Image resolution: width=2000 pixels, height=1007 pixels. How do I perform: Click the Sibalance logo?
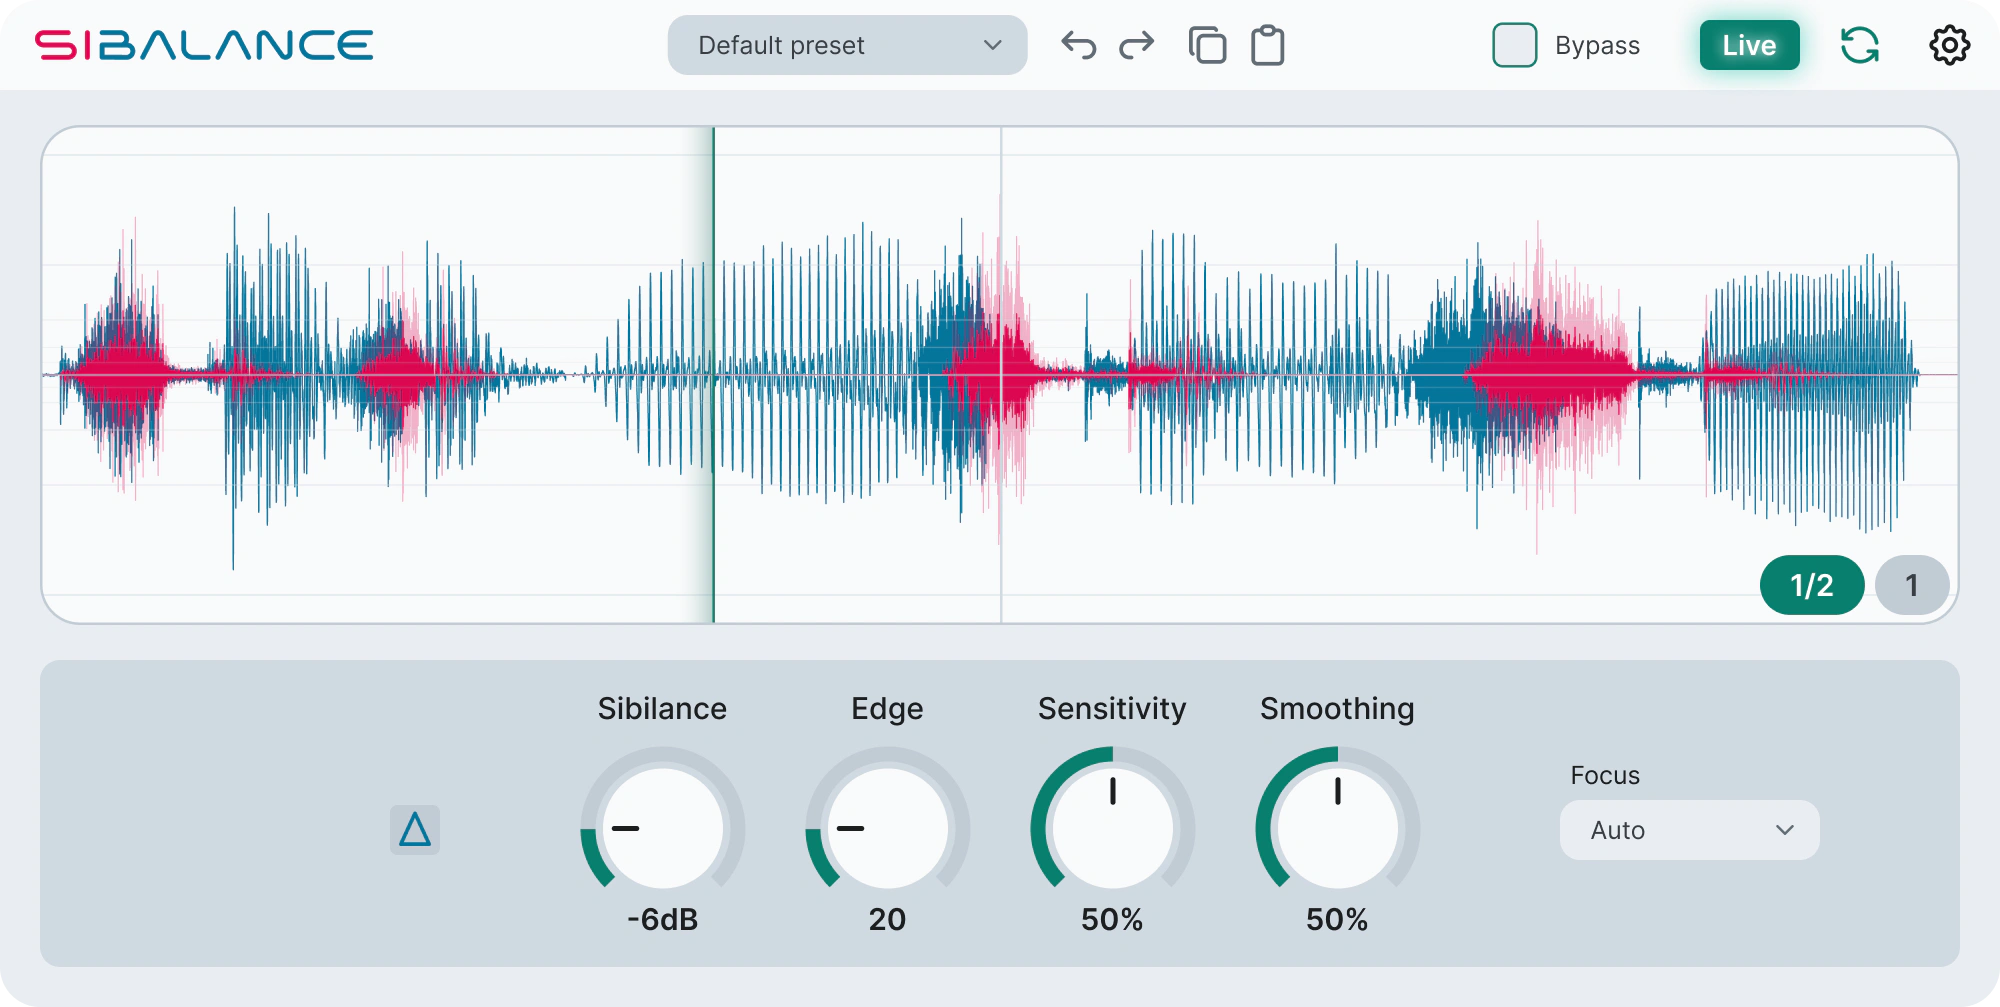[x=204, y=45]
